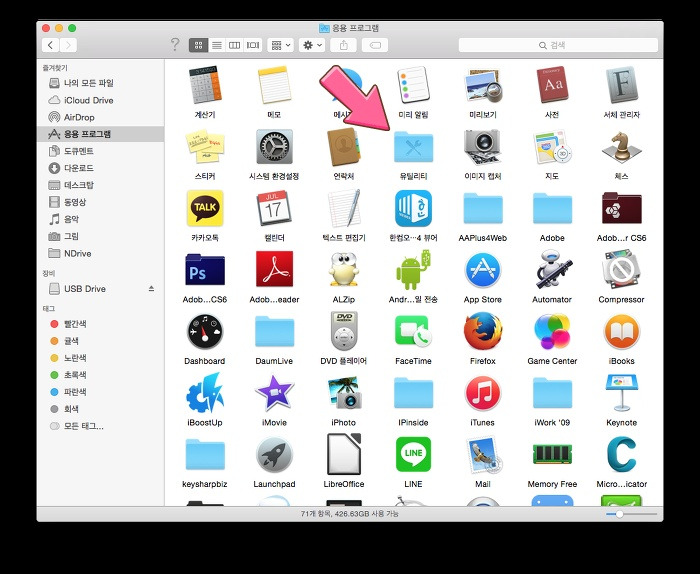
Task: Open the gear action menu
Action: 312,45
